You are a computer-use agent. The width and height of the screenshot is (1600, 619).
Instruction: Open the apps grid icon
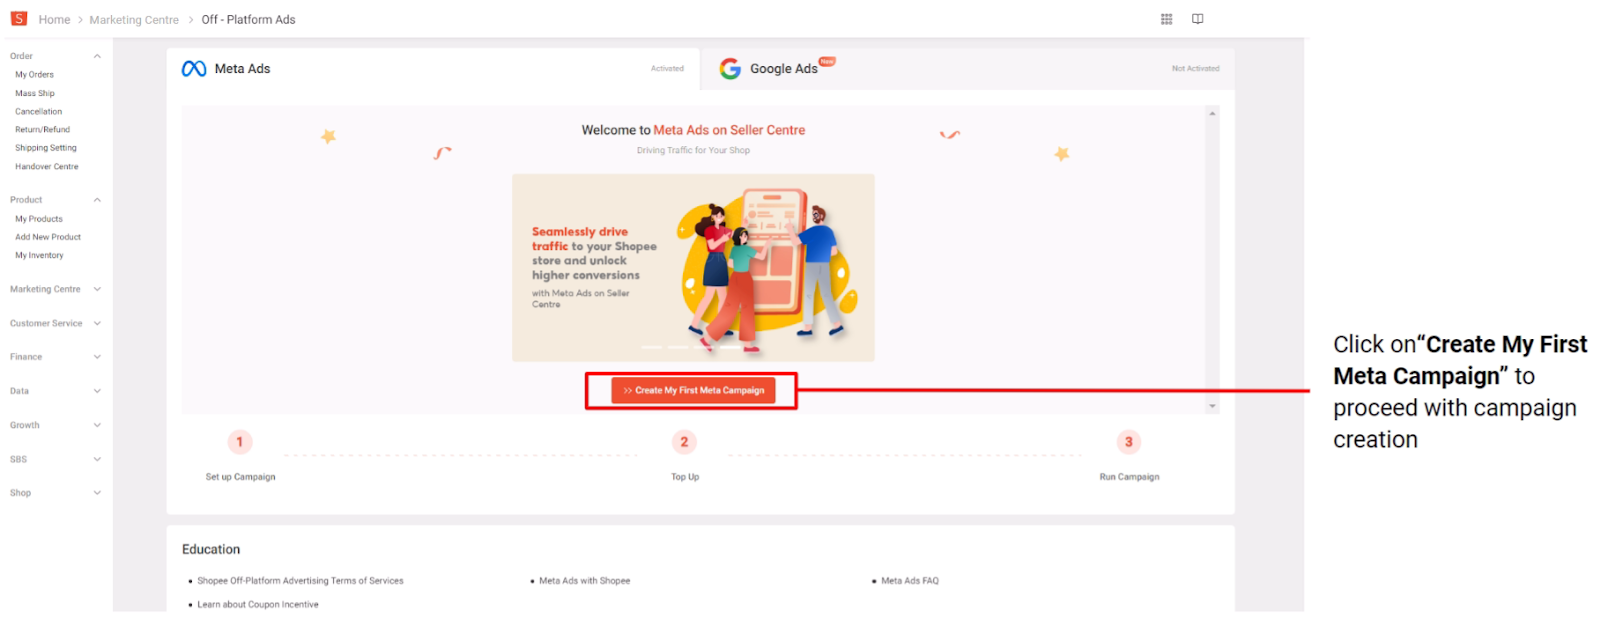click(x=1166, y=19)
